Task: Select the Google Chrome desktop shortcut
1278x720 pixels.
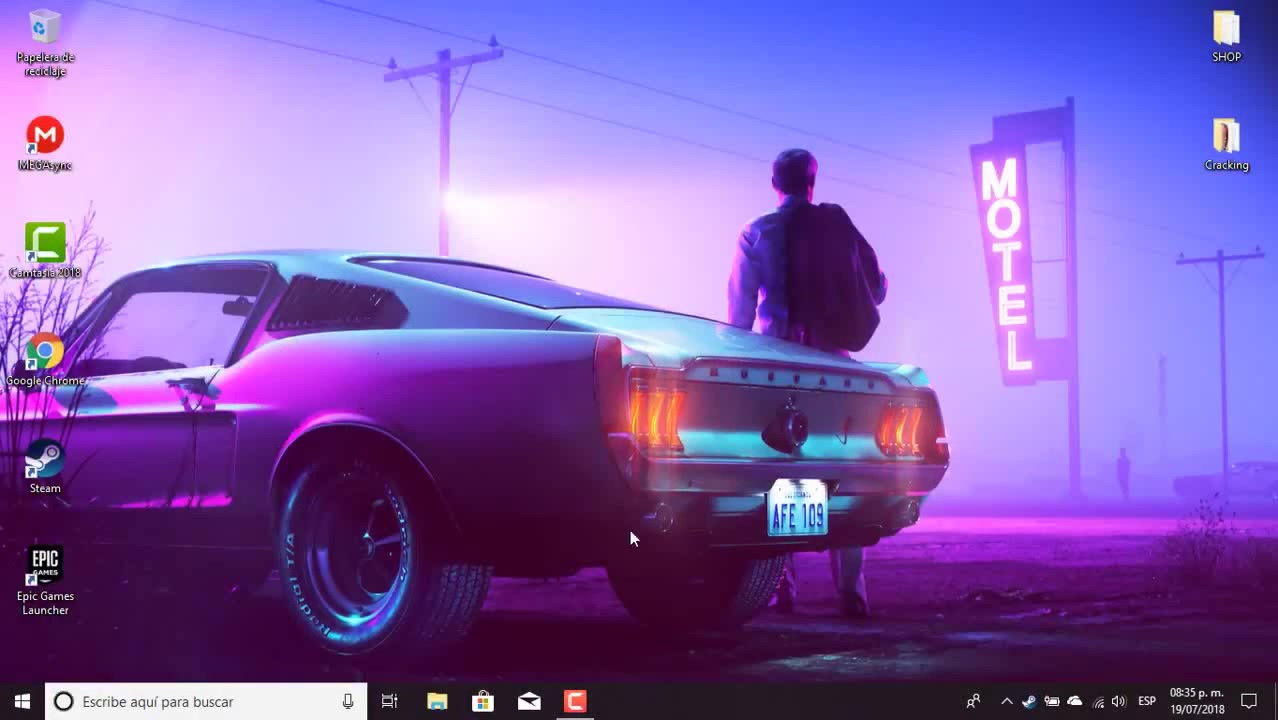Action: 45,359
